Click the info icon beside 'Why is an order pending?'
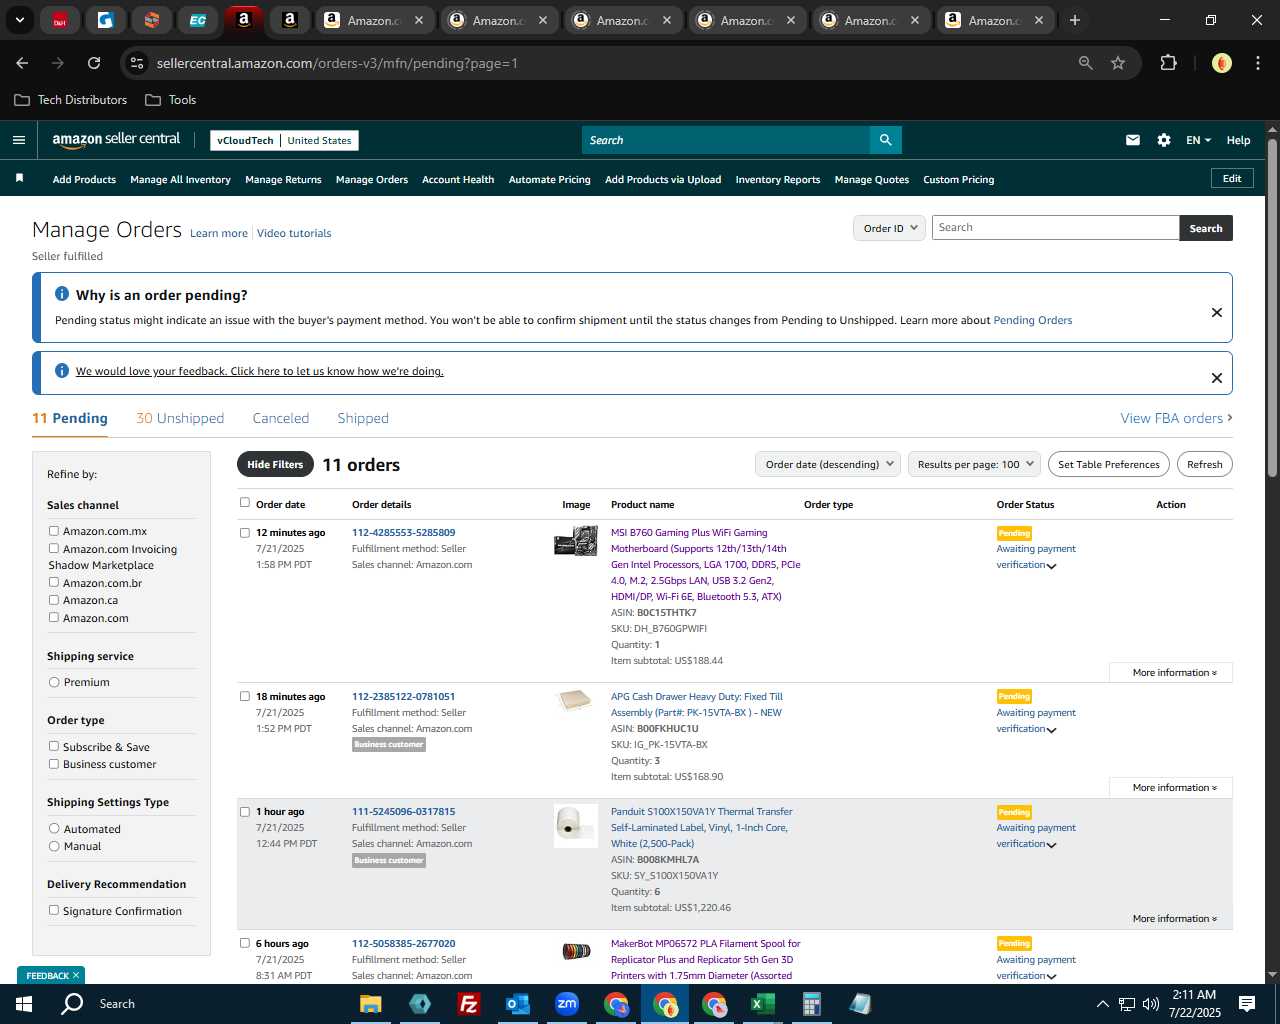Image resolution: width=1280 pixels, height=1024 pixels. (62, 294)
